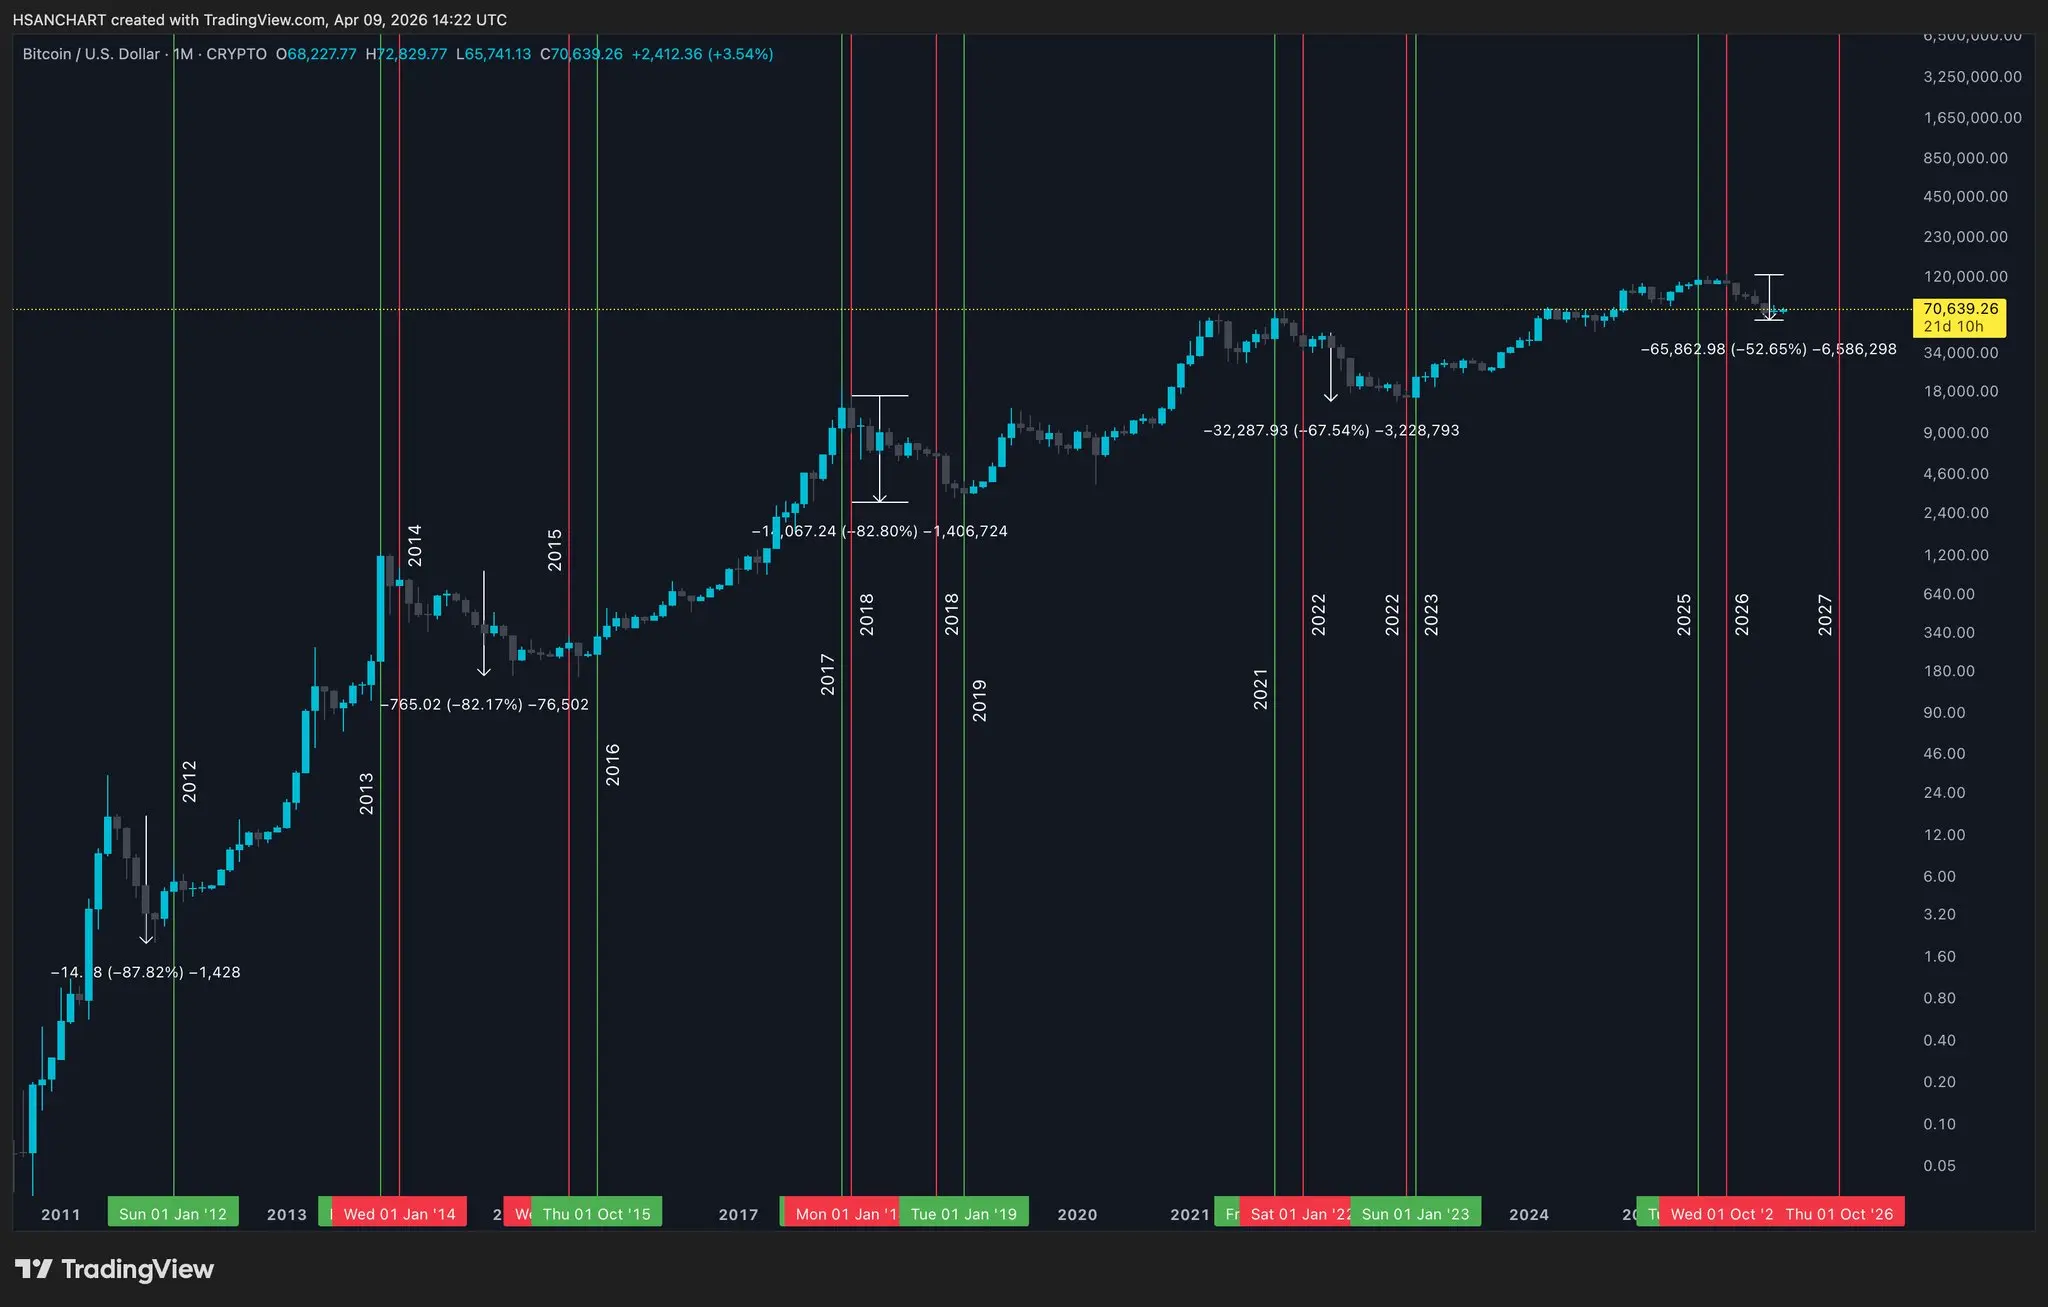The image size is (2048, 1307).
Task: Click the 120,000.00 price axis label
Action: coord(1965,276)
